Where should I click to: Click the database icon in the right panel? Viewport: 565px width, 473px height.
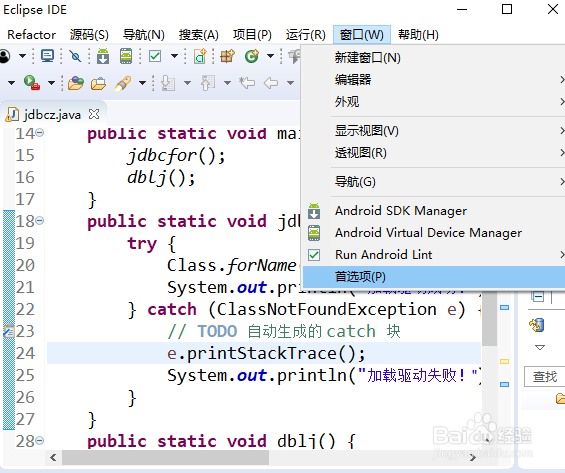tap(537, 325)
